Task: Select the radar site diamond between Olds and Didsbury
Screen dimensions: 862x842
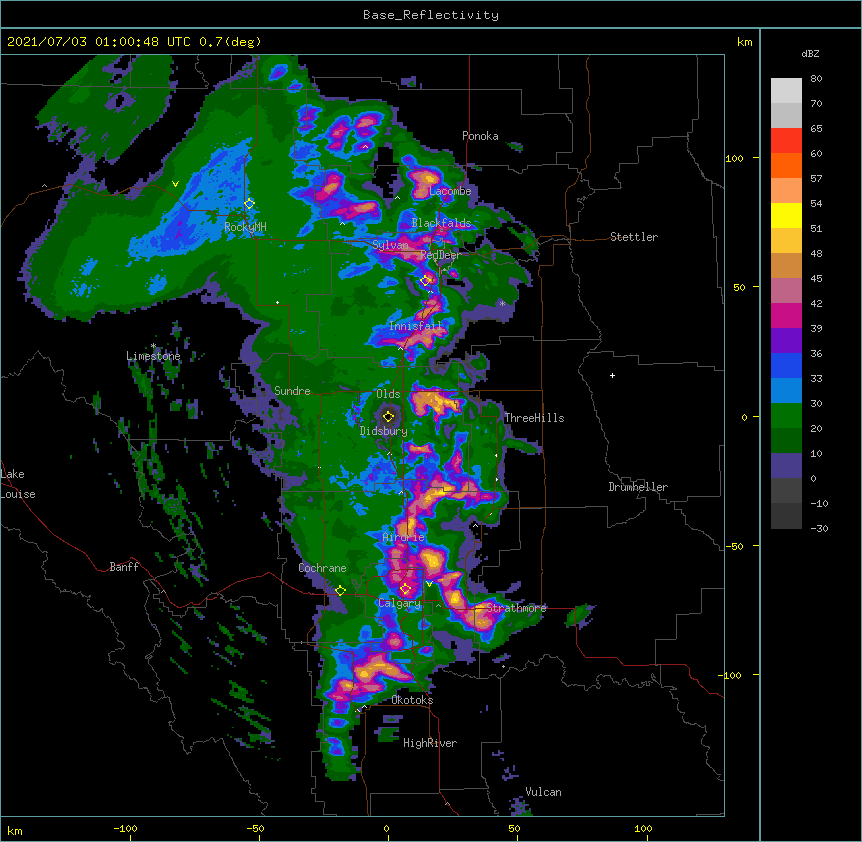Action: coord(388,416)
